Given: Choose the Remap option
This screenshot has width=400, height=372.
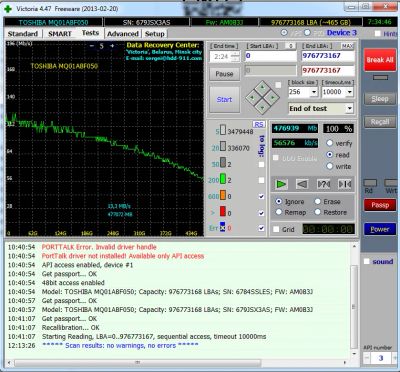Looking at the screenshot, I should (x=279, y=212).
